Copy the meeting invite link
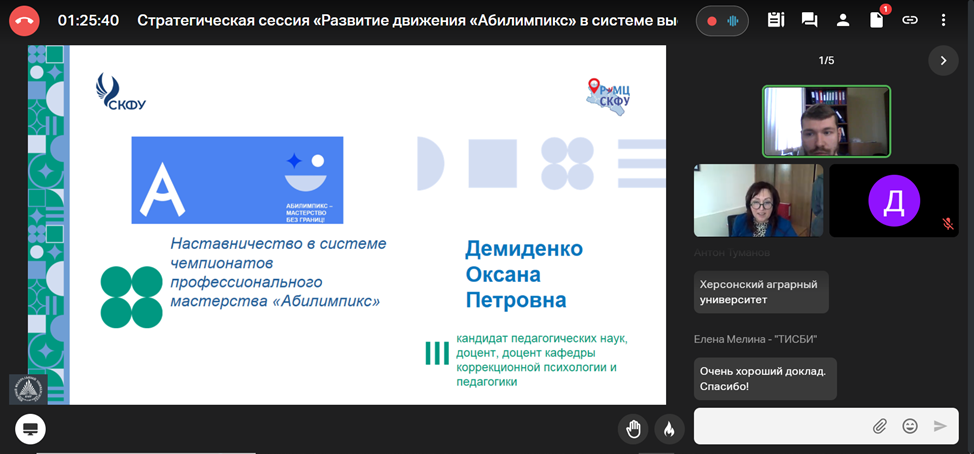This screenshot has height=454, width=974. click(910, 20)
